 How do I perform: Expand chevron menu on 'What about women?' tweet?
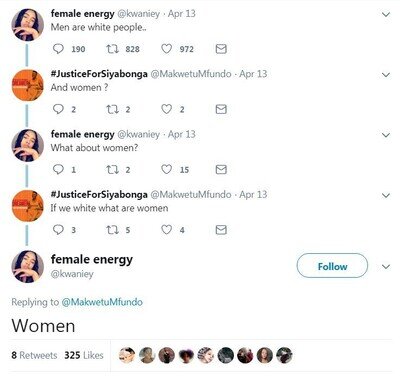click(x=386, y=135)
